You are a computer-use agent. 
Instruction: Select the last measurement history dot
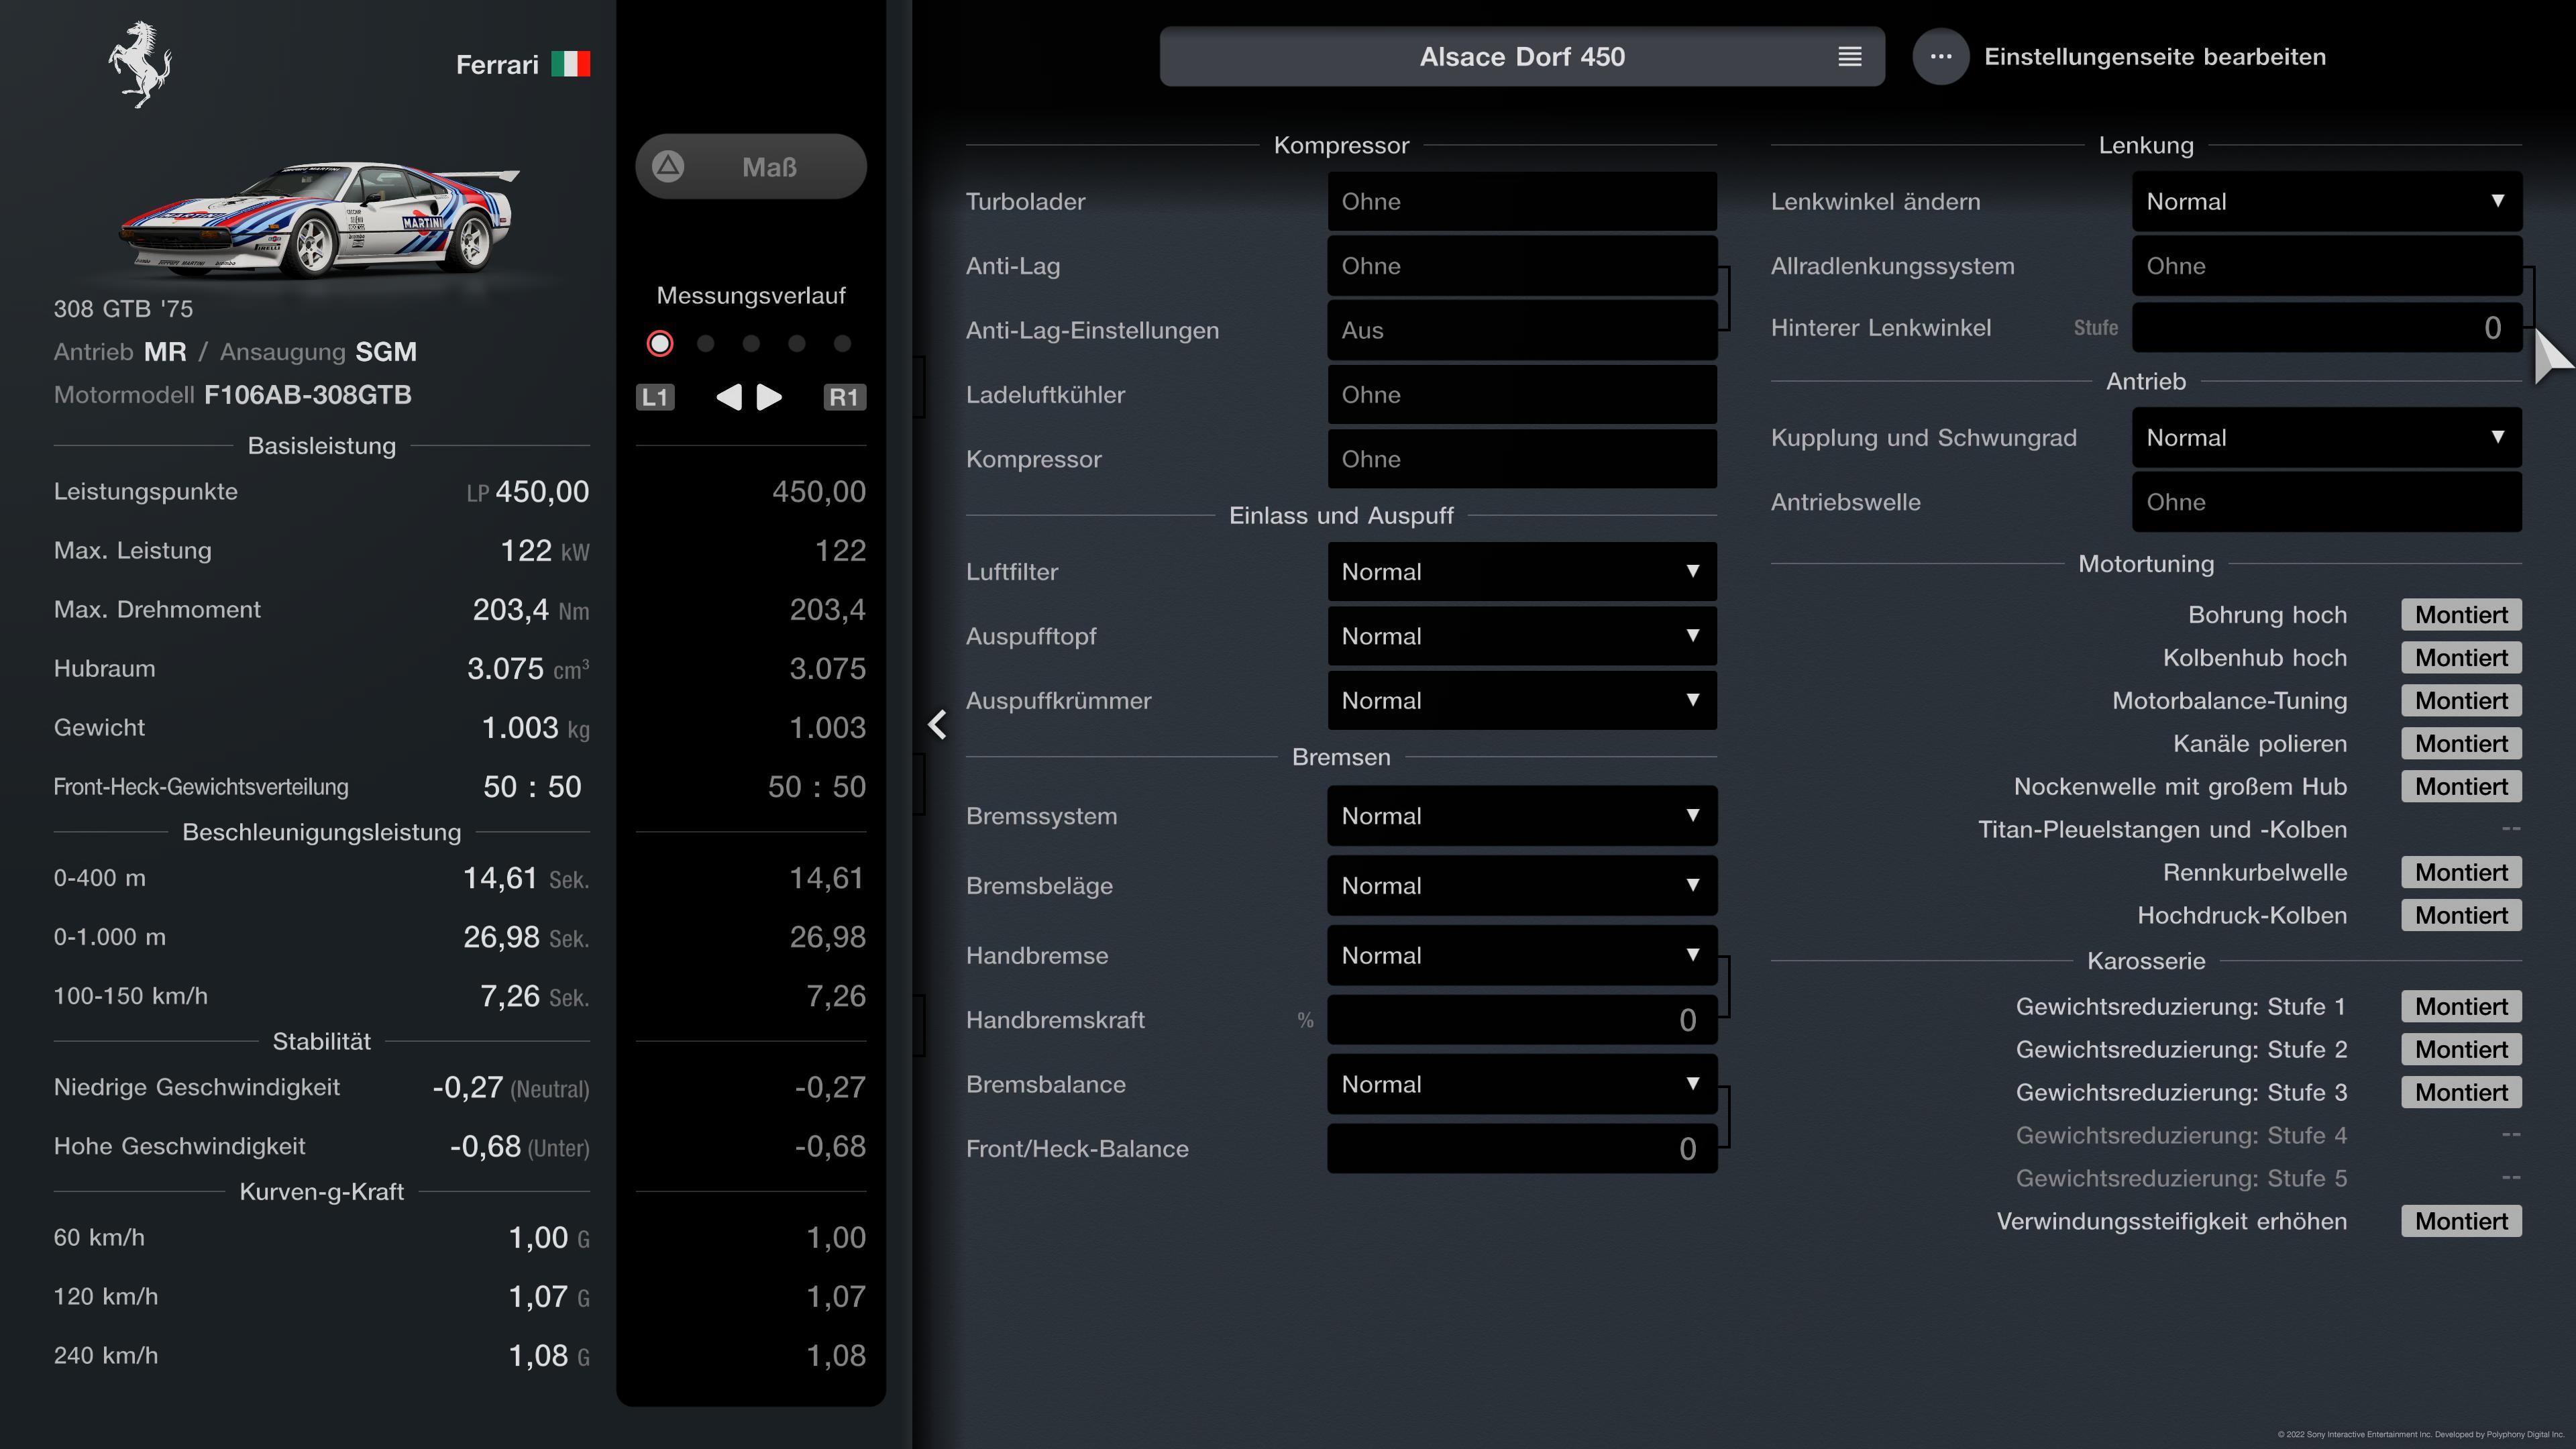point(842,344)
